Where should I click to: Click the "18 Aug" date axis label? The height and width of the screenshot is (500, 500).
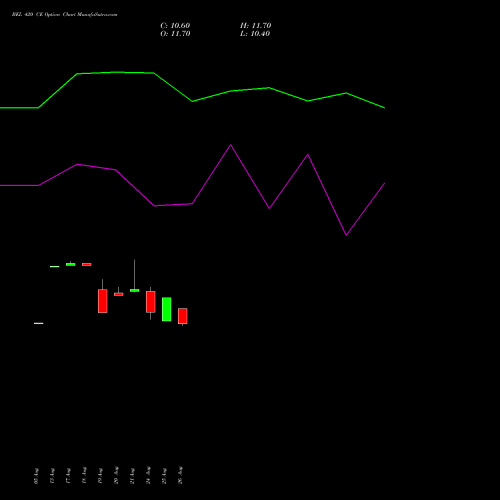point(84,475)
